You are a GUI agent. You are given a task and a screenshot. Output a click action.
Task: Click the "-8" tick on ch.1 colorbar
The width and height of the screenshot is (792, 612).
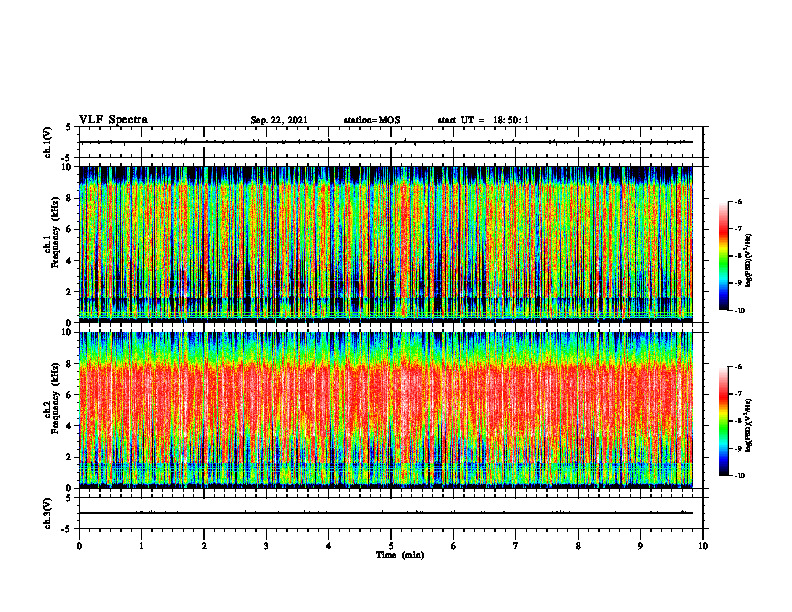pyautogui.click(x=738, y=256)
